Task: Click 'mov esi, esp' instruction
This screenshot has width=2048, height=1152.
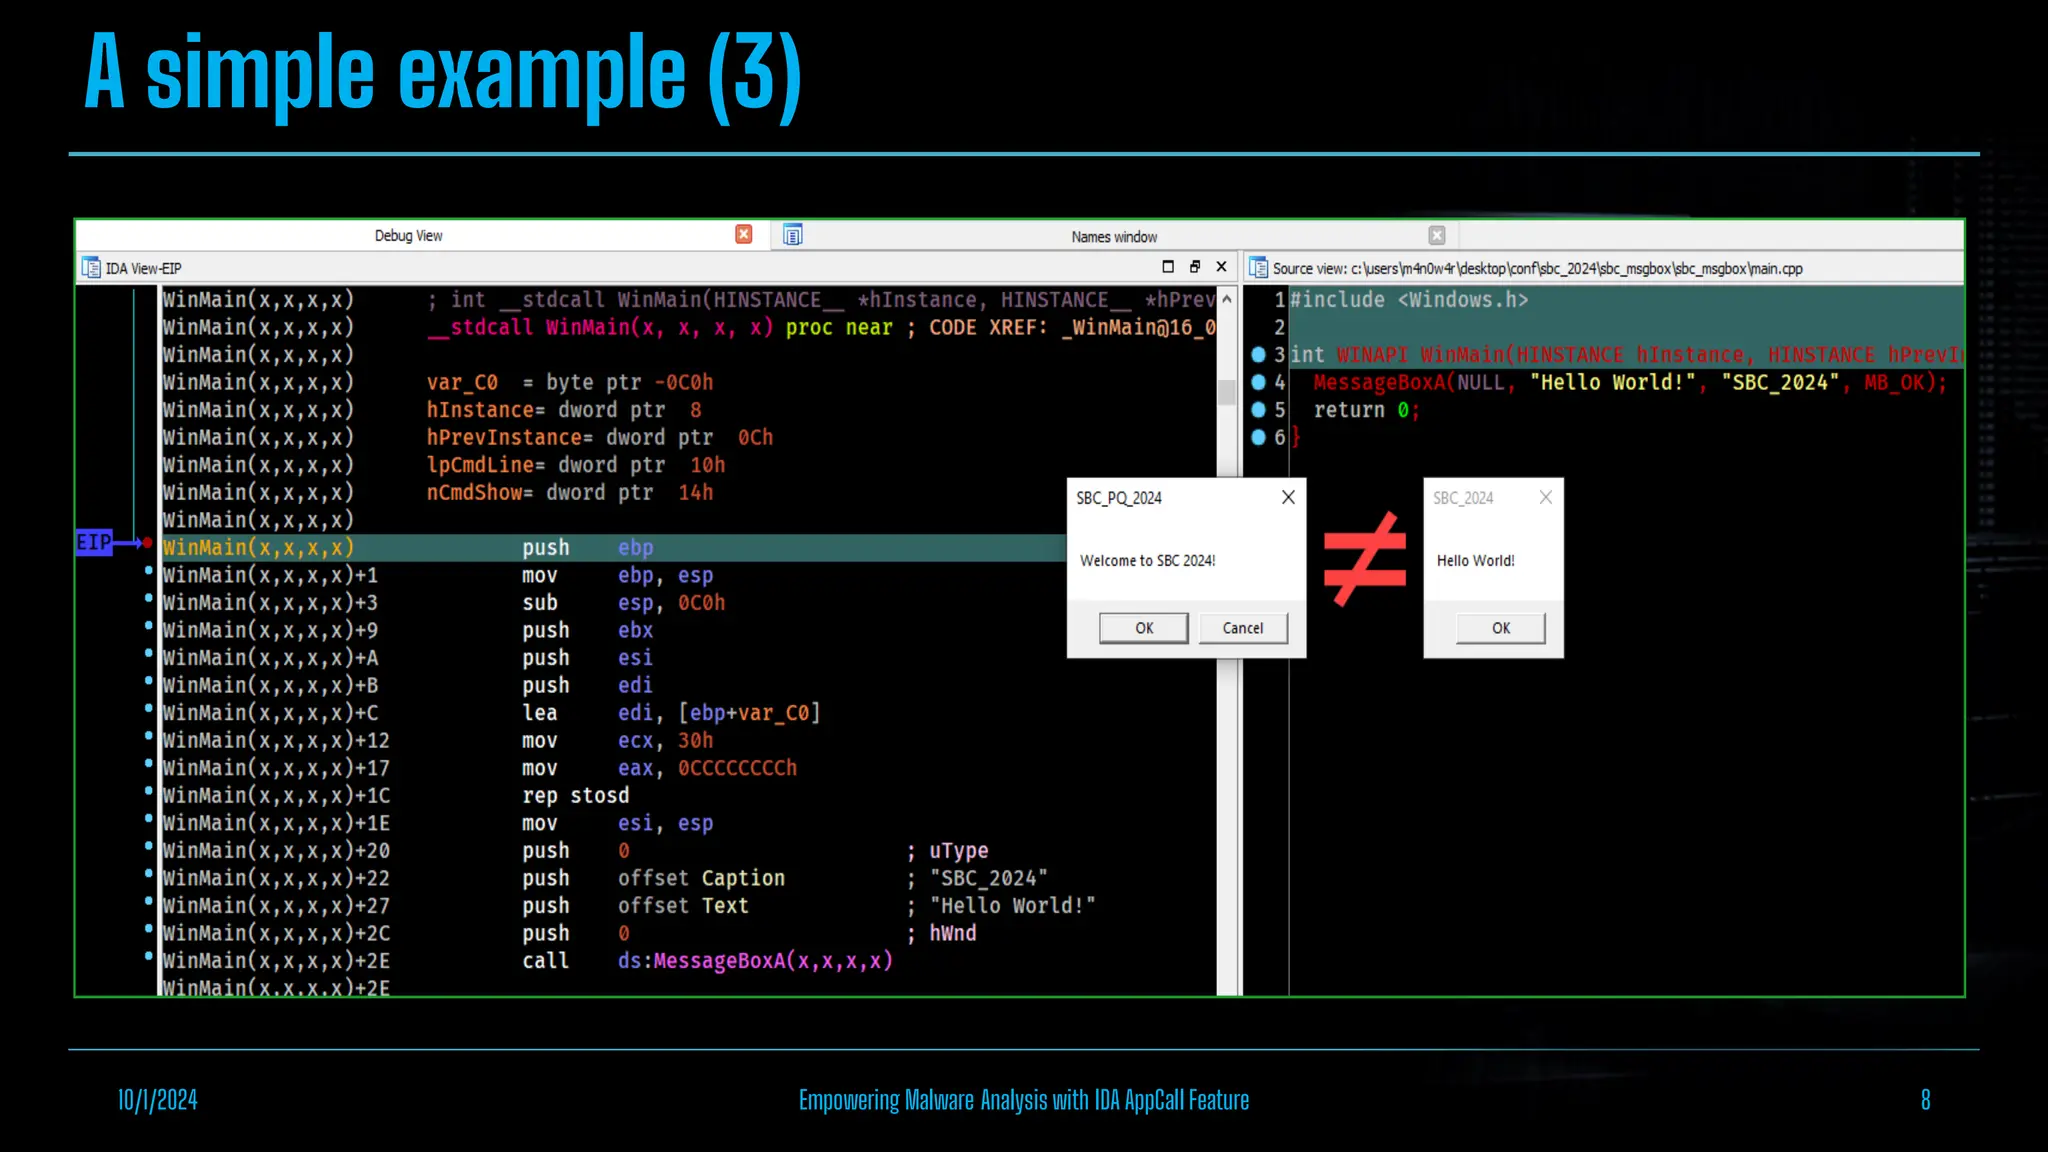Action: click(617, 823)
